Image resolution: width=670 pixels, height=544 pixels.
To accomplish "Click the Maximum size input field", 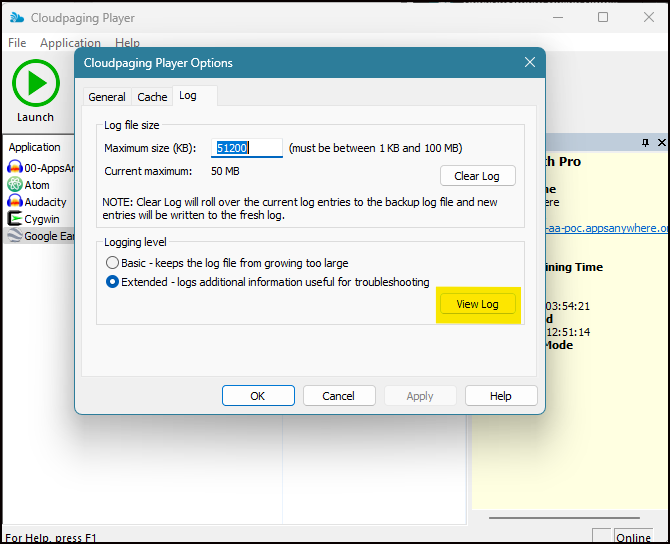I will [246, 148].
